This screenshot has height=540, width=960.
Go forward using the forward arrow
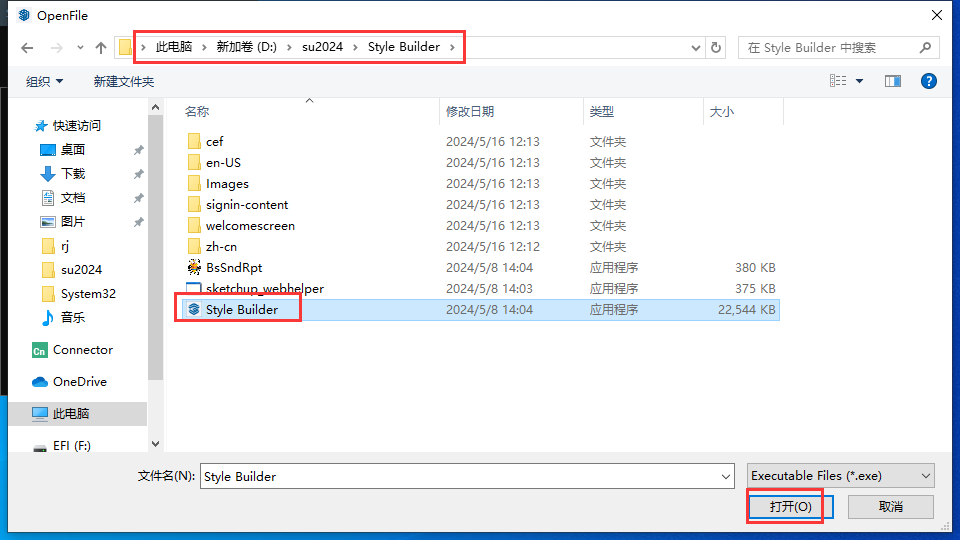tap(56, 48)
